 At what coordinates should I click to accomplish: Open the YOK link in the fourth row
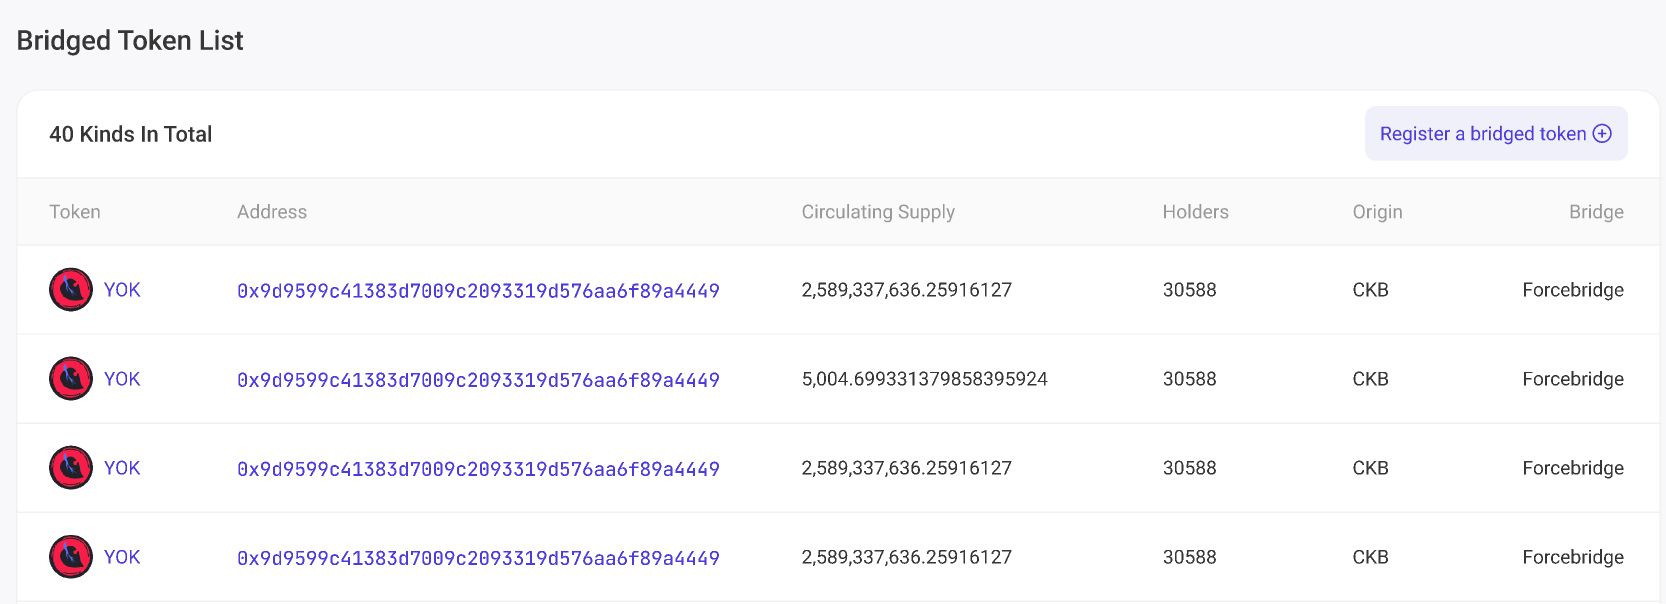[121, 556]
